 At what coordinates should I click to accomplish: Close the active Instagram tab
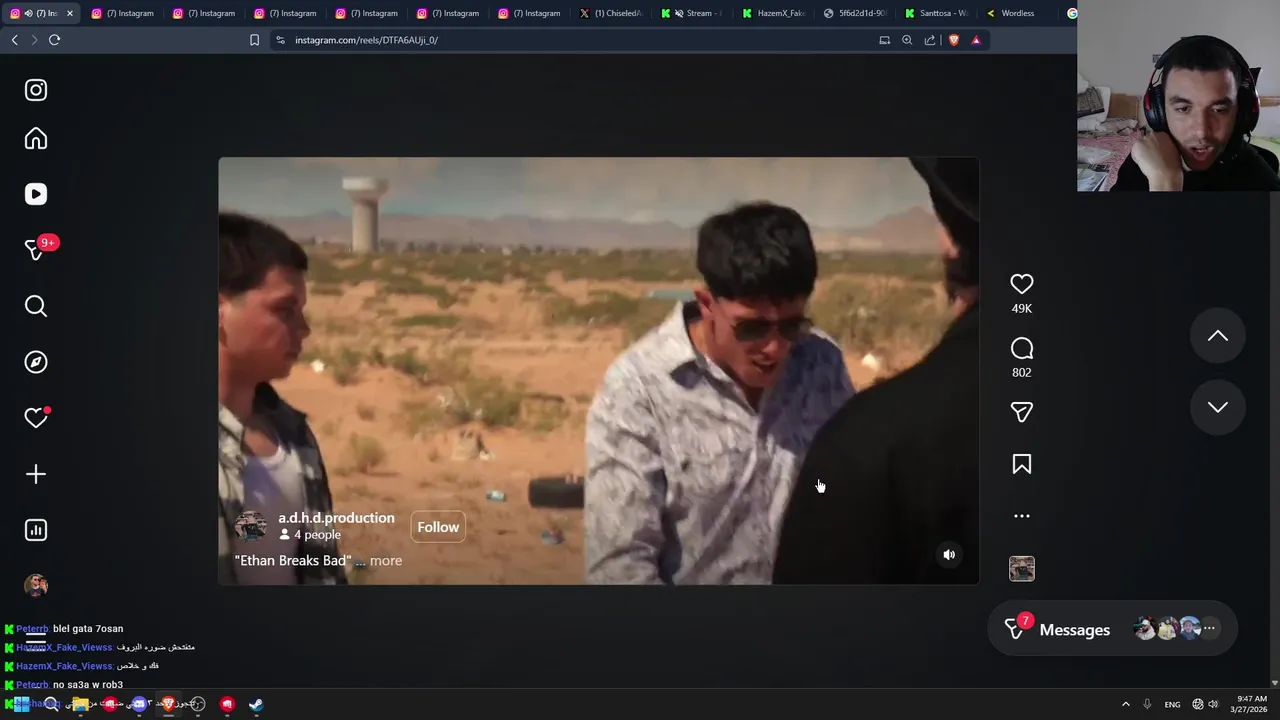[69, 13]
